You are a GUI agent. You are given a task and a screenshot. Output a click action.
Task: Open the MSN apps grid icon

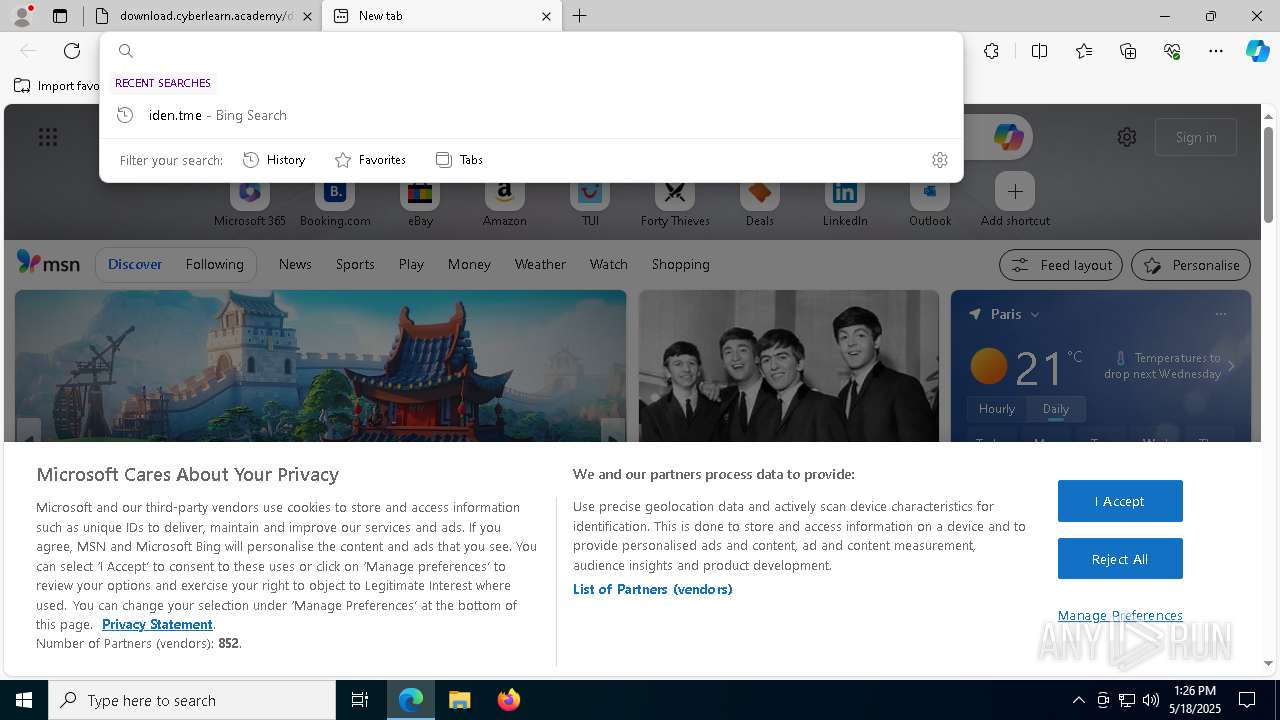click(x=48, y=137)
